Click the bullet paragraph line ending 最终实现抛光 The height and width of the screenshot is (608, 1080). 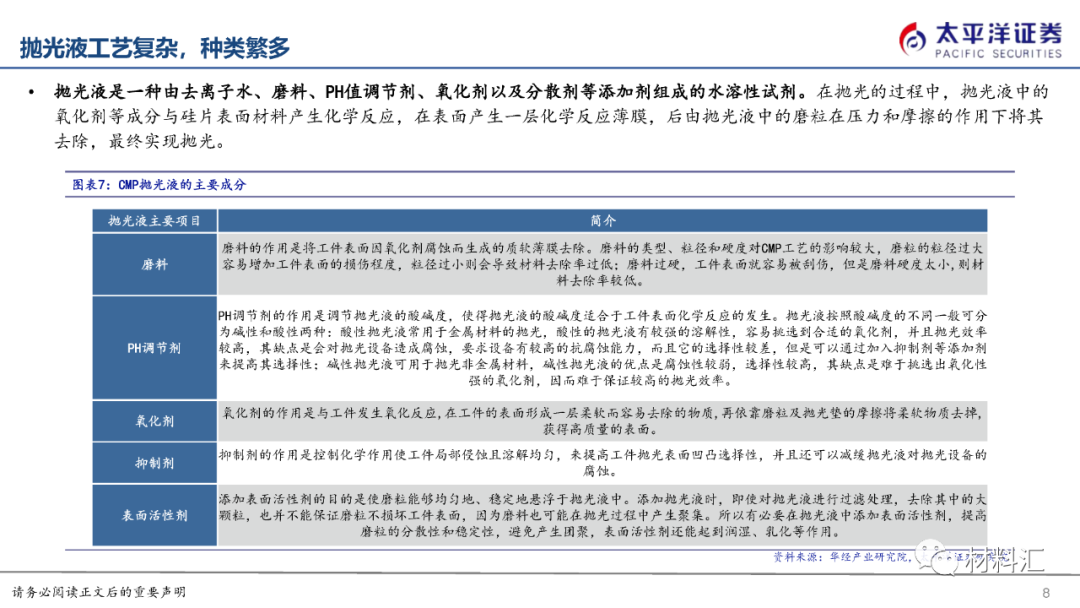(140, 142)
